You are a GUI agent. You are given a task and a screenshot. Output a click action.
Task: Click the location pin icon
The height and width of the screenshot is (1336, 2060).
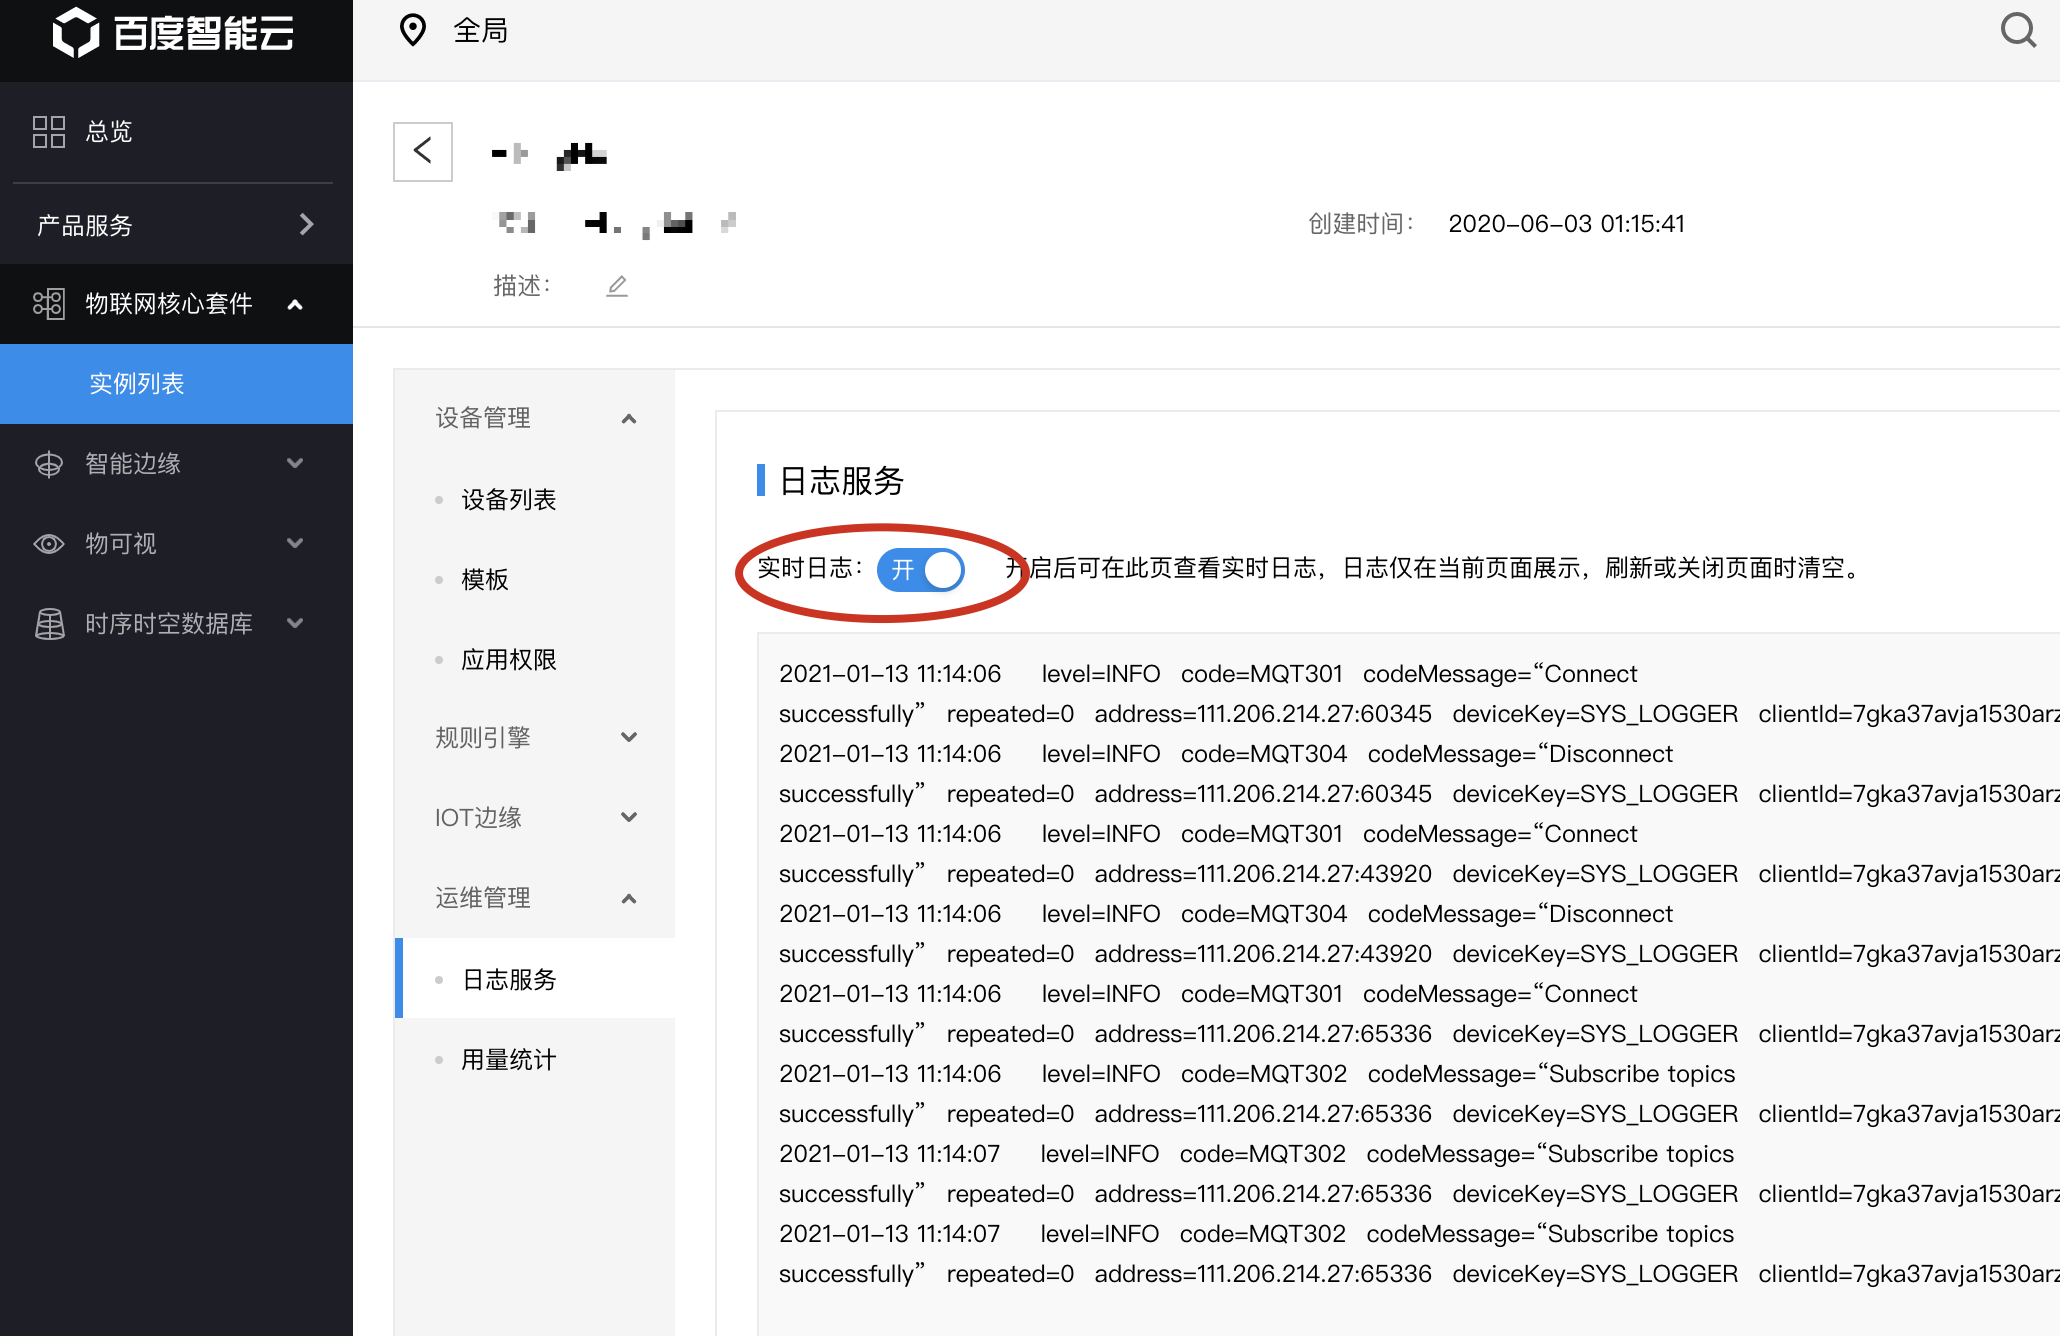pos(412,31)
